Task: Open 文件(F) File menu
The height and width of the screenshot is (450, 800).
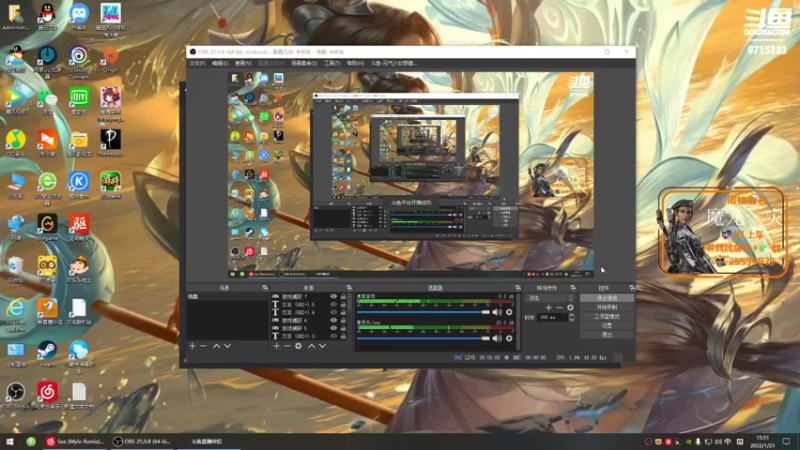Action: coord(197,63)
